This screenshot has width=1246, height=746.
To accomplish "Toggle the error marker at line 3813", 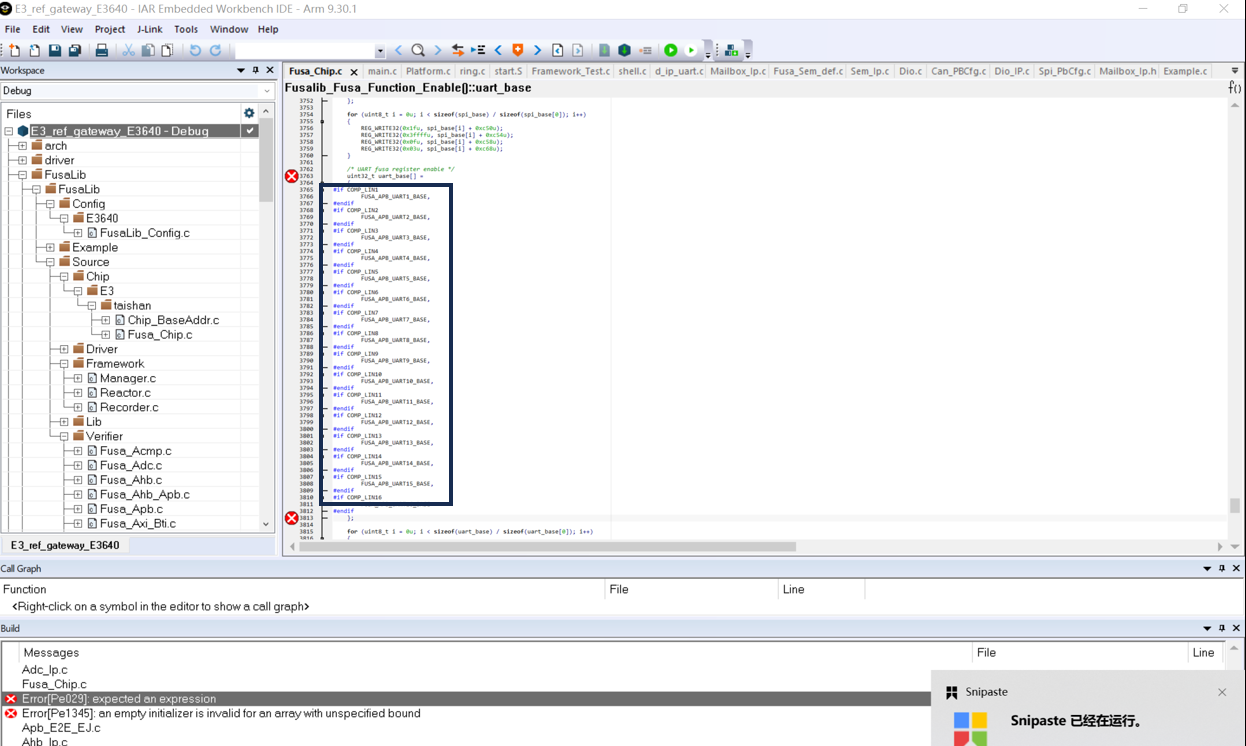I will (x=292, y=518).
